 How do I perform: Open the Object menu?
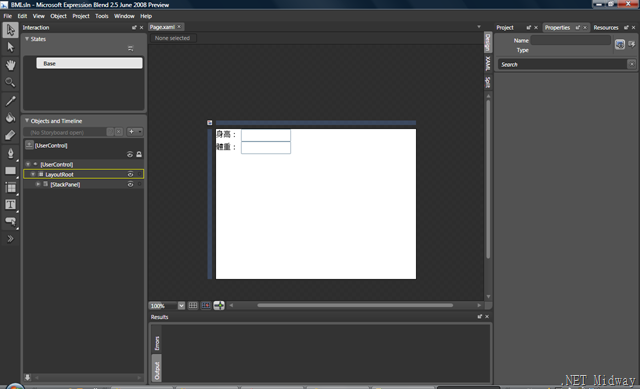click(58, 16)
